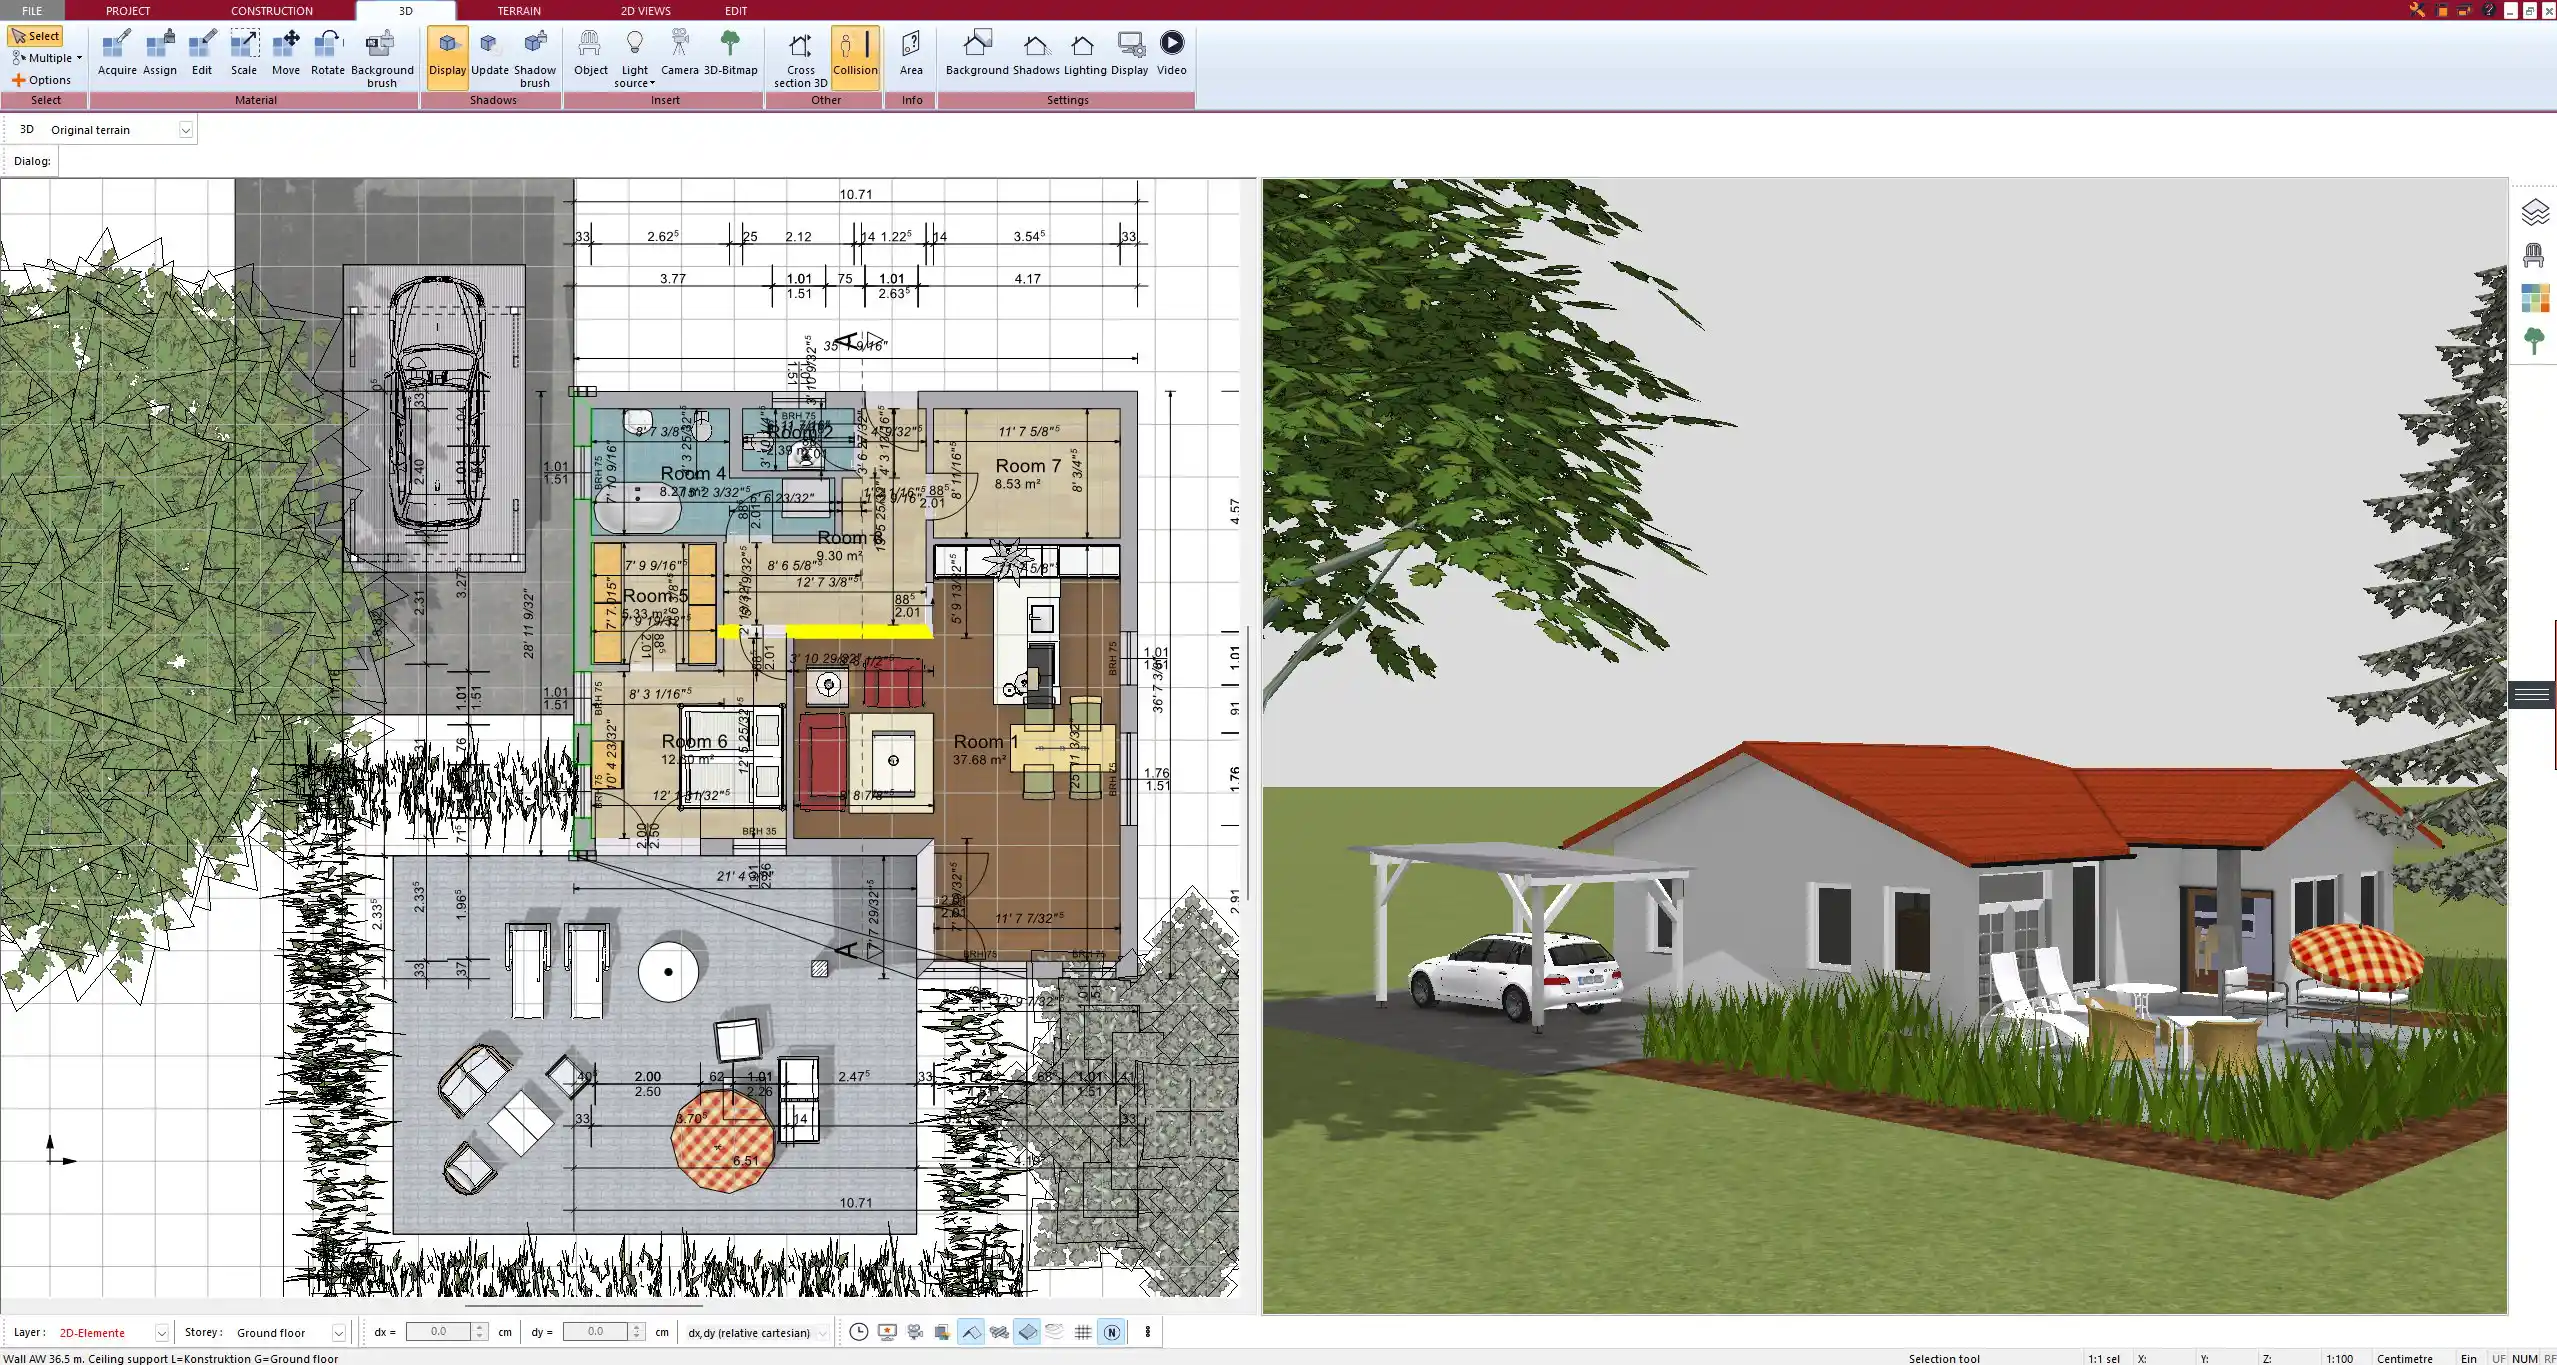This screenshot has width=2557, height=1365.
Task: Click the bottom toolbar overflow dots
Action: [x=1148, y=1332]
